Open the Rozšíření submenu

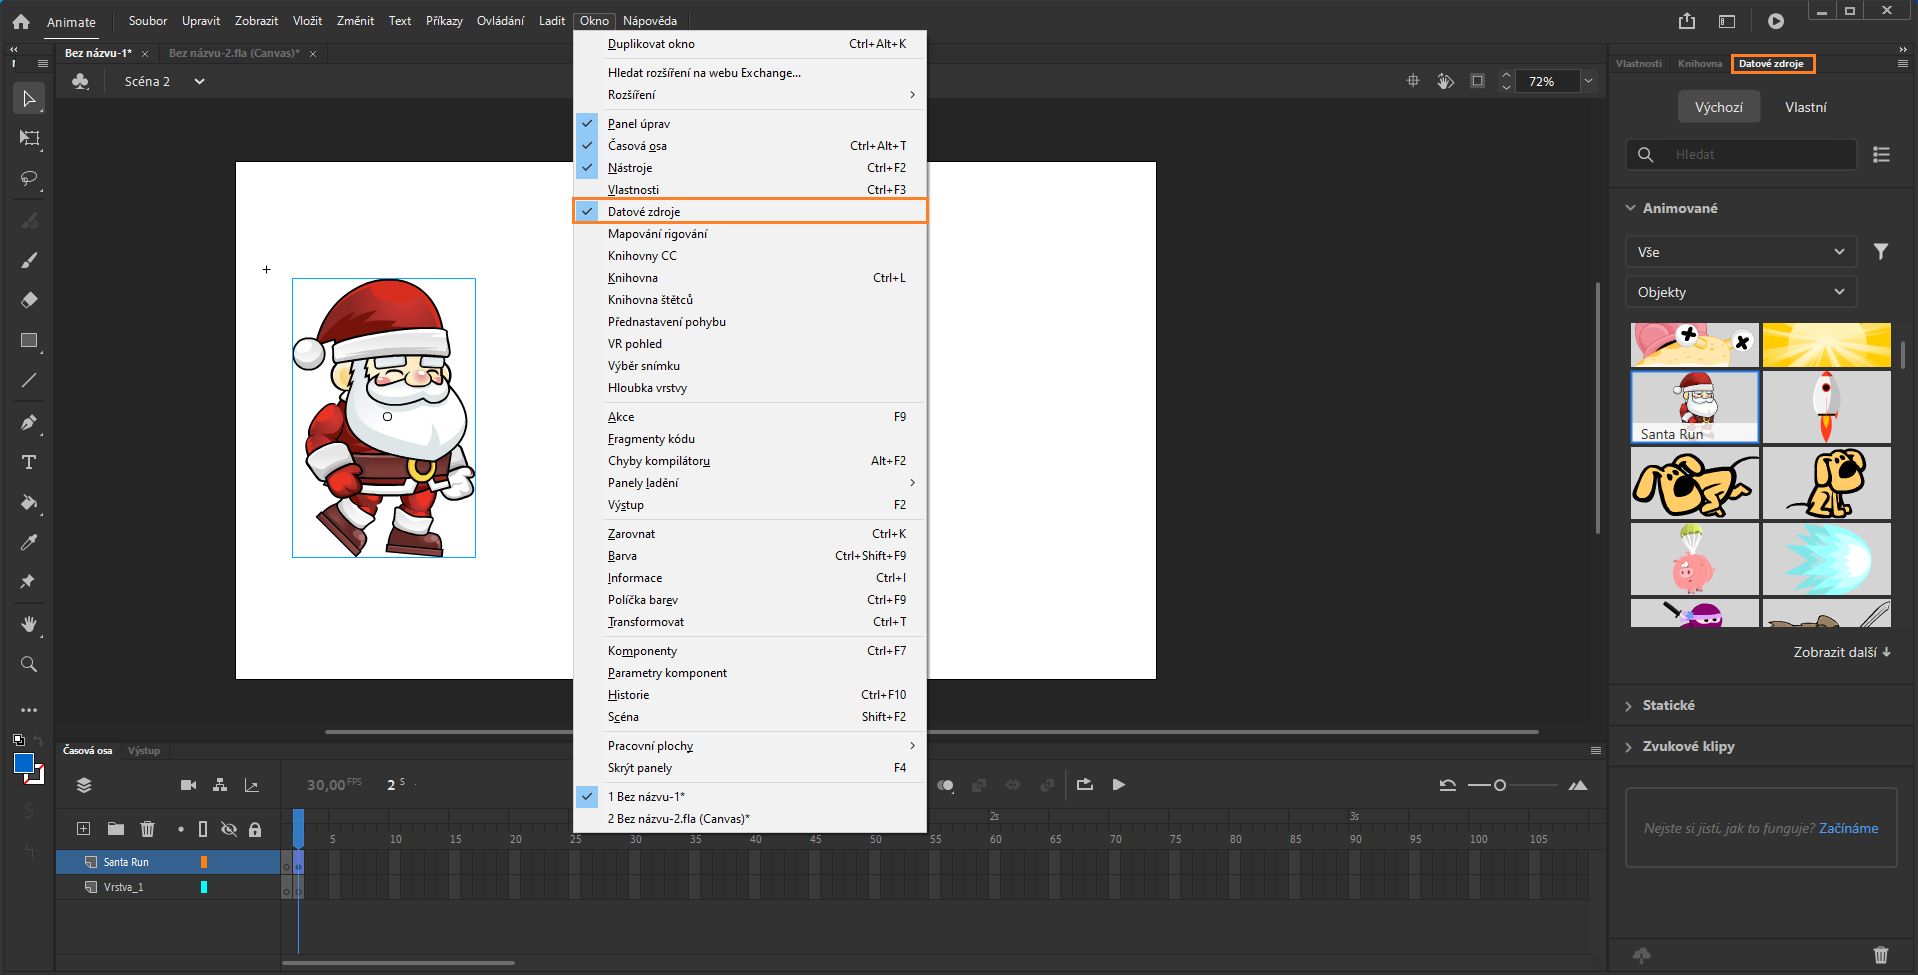coord(750,95)
